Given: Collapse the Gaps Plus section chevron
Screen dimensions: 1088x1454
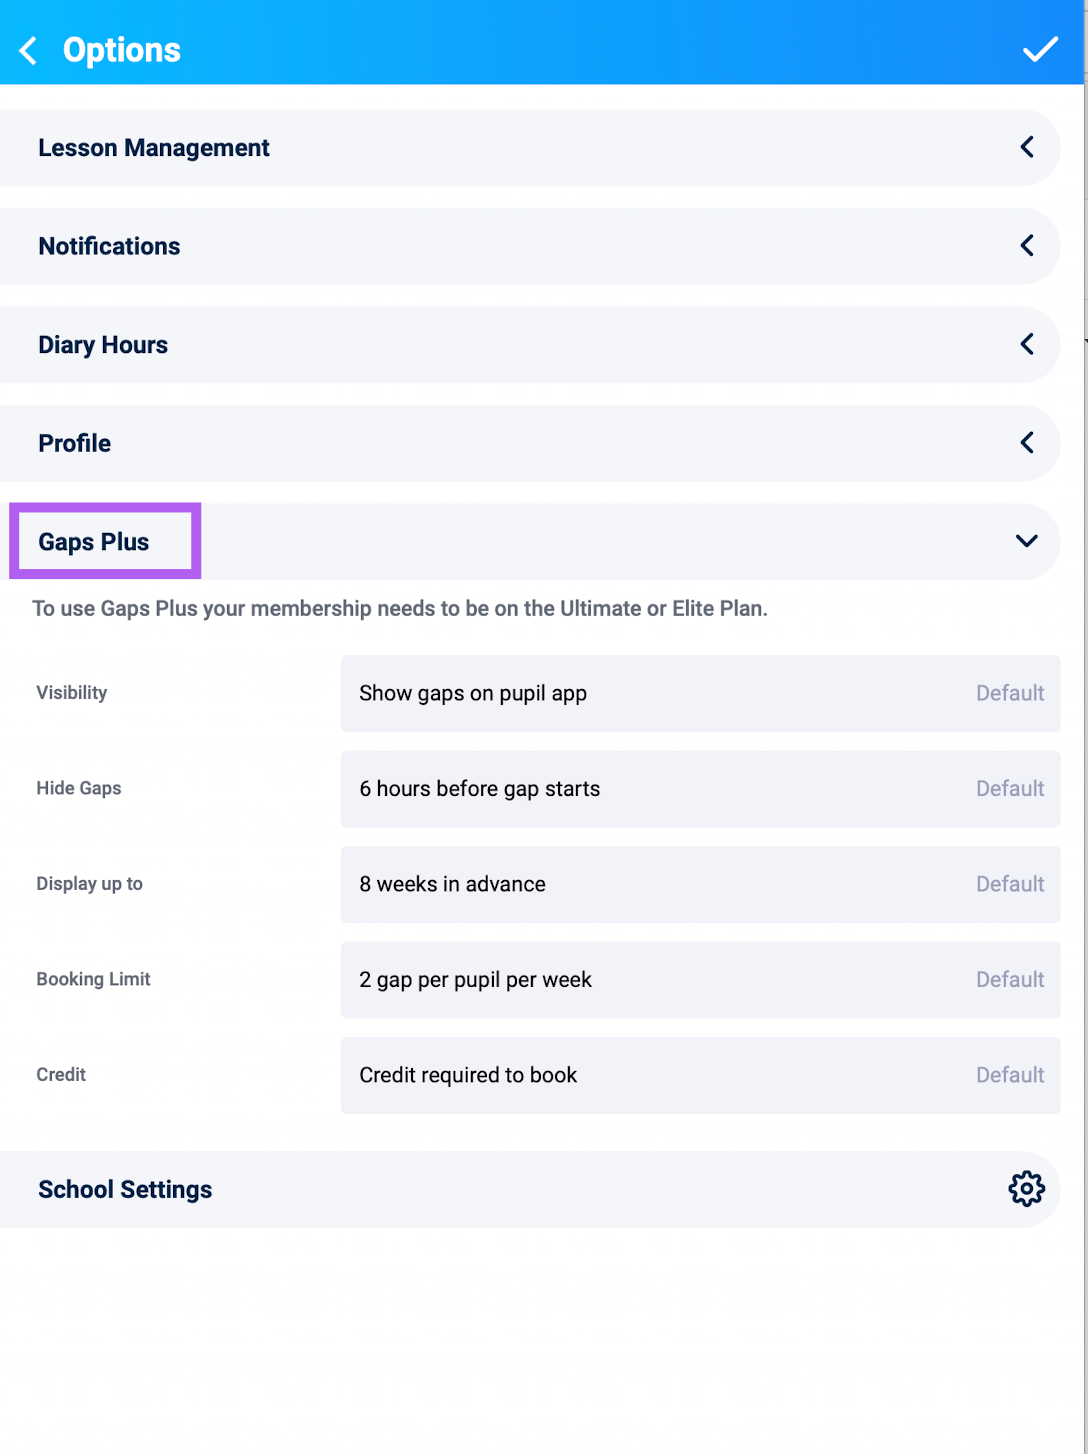Looking at the screenshot, I should click(1027, 541).
